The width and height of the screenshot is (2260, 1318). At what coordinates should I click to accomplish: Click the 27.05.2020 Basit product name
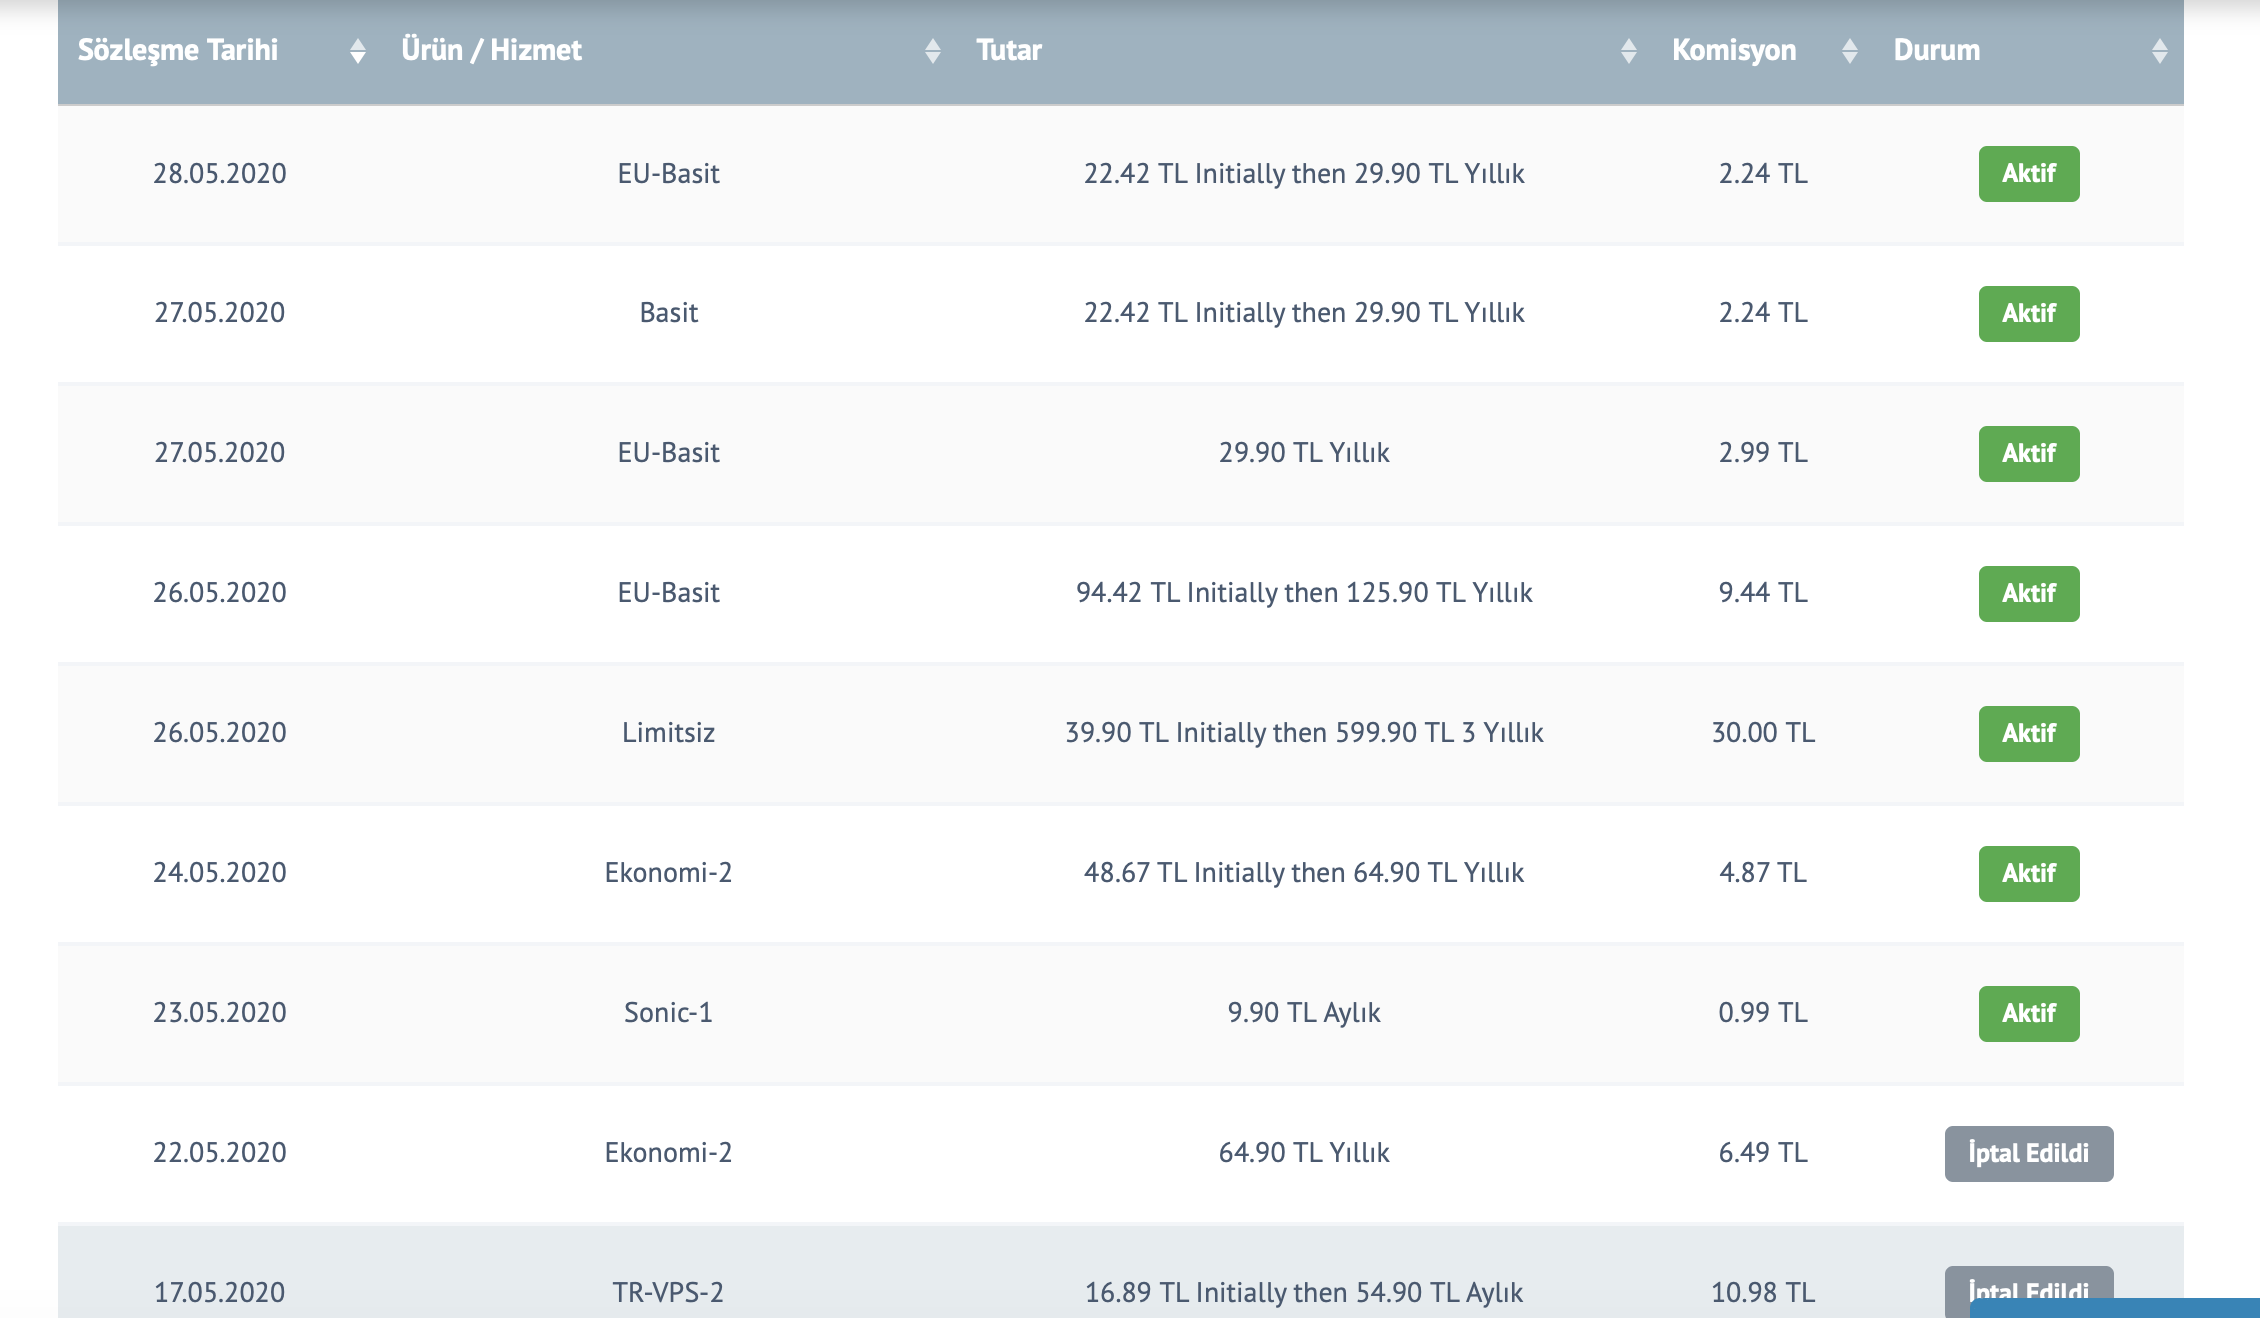click(x=668, y=313)
